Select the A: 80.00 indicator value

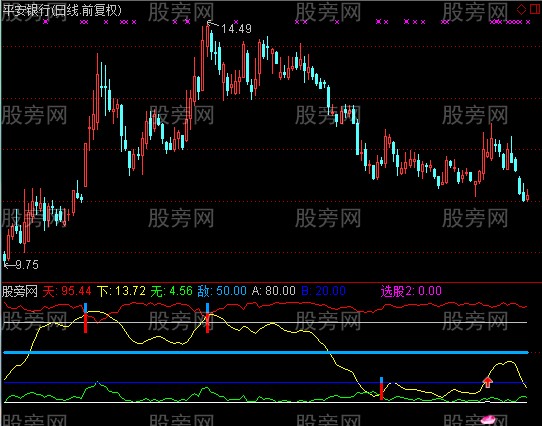(x=273, y=291)
